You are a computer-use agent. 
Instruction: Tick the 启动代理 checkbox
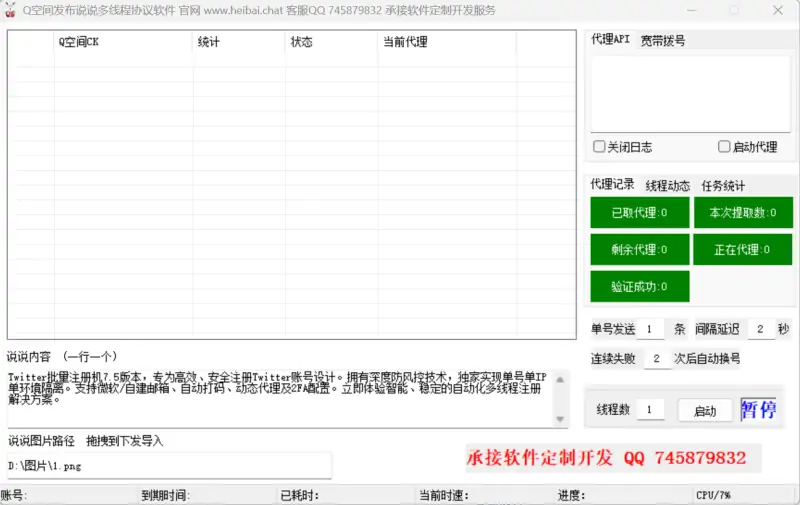click(724, 147)
